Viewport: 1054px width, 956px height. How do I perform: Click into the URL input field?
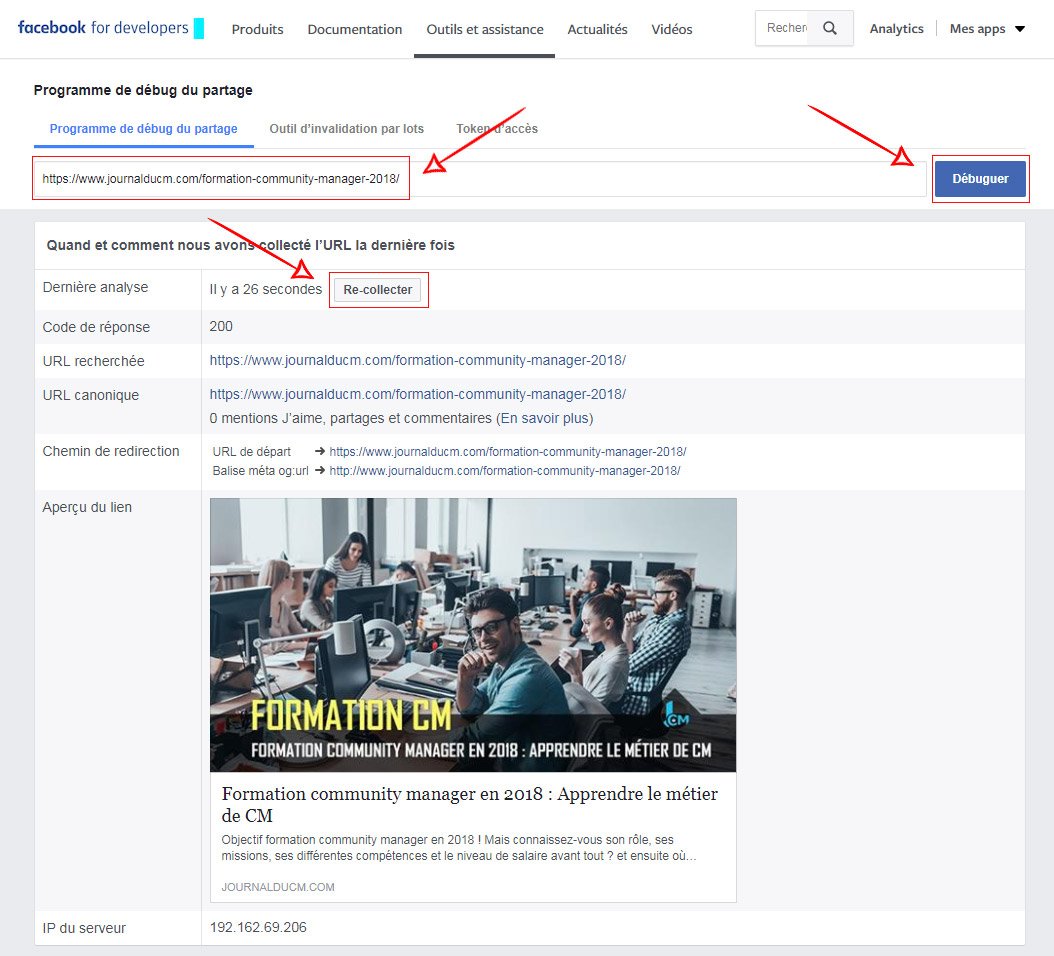[x=480, y=179]
